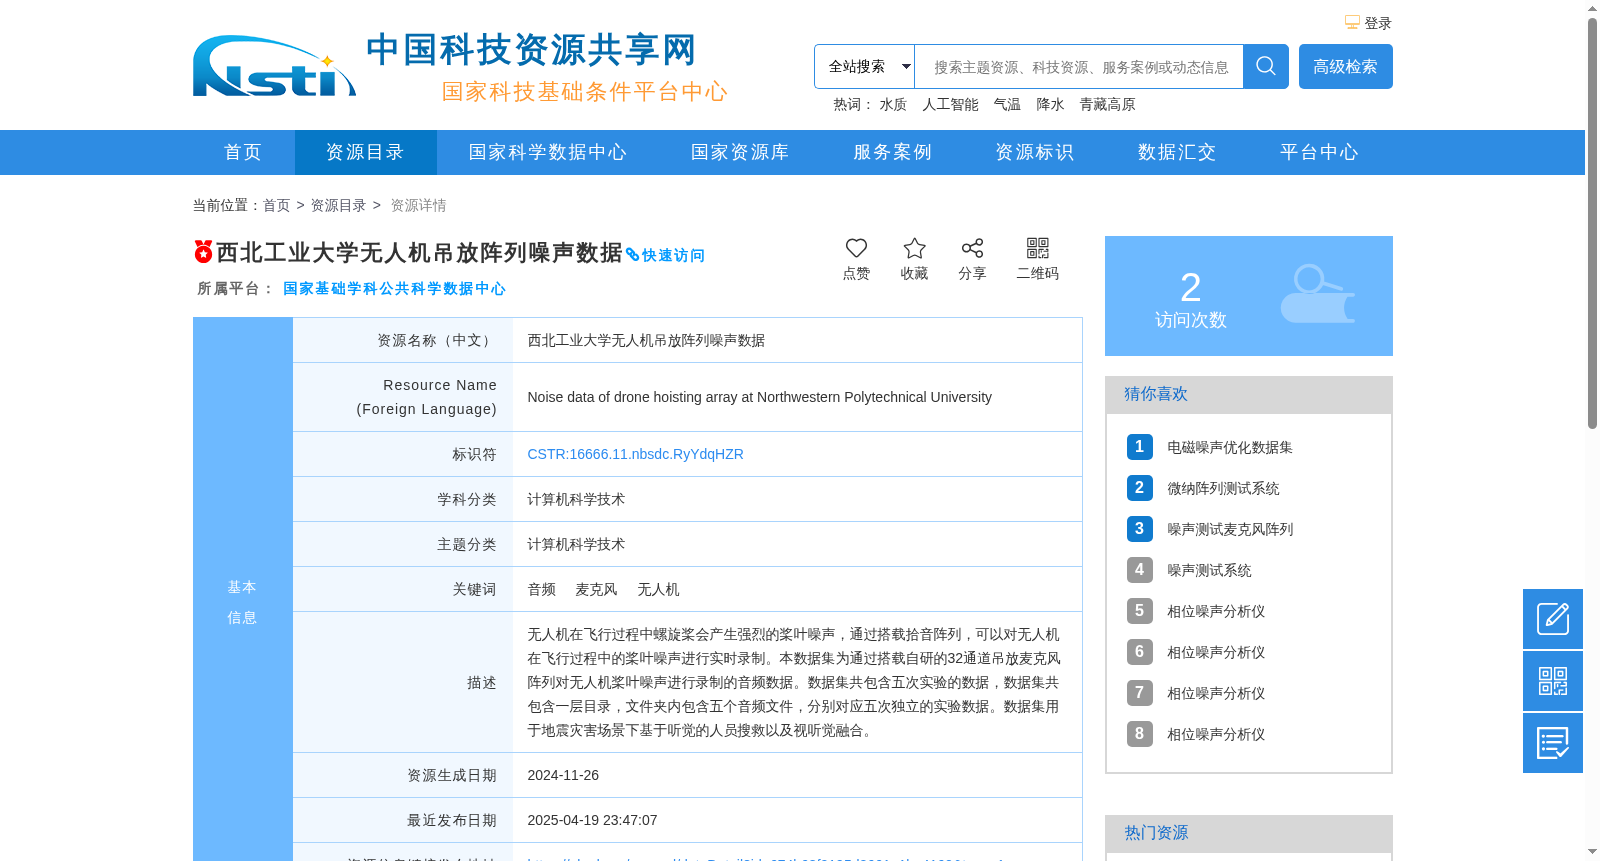Select hot word 人工智能
The height and width of the screenshot is (861, 1600).
tap(950, 104)
